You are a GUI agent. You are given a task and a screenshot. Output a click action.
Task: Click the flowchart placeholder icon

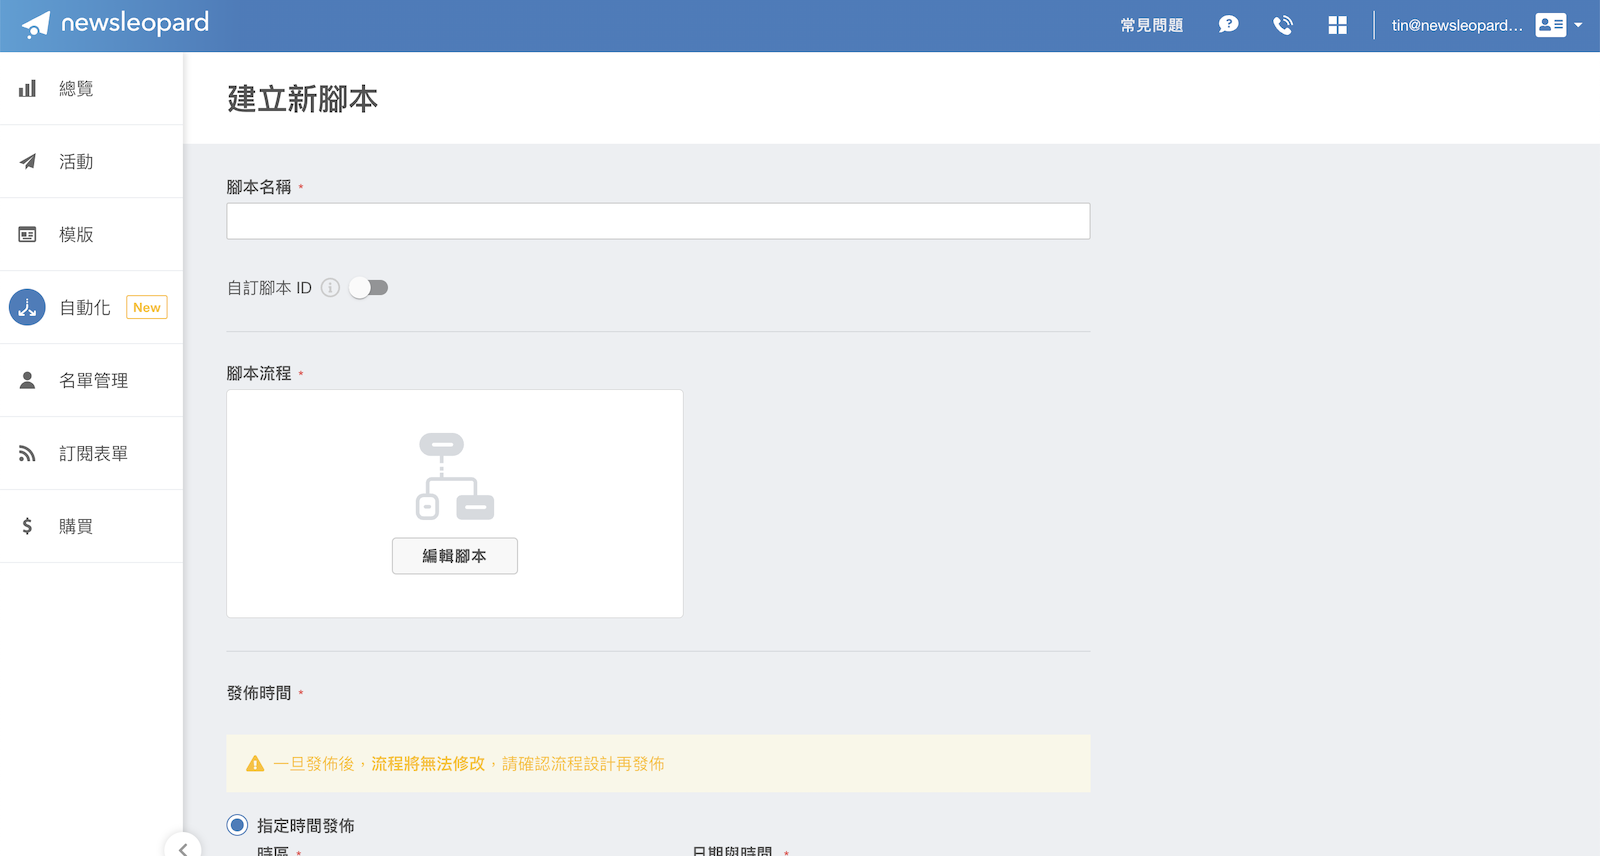[455, 476]
